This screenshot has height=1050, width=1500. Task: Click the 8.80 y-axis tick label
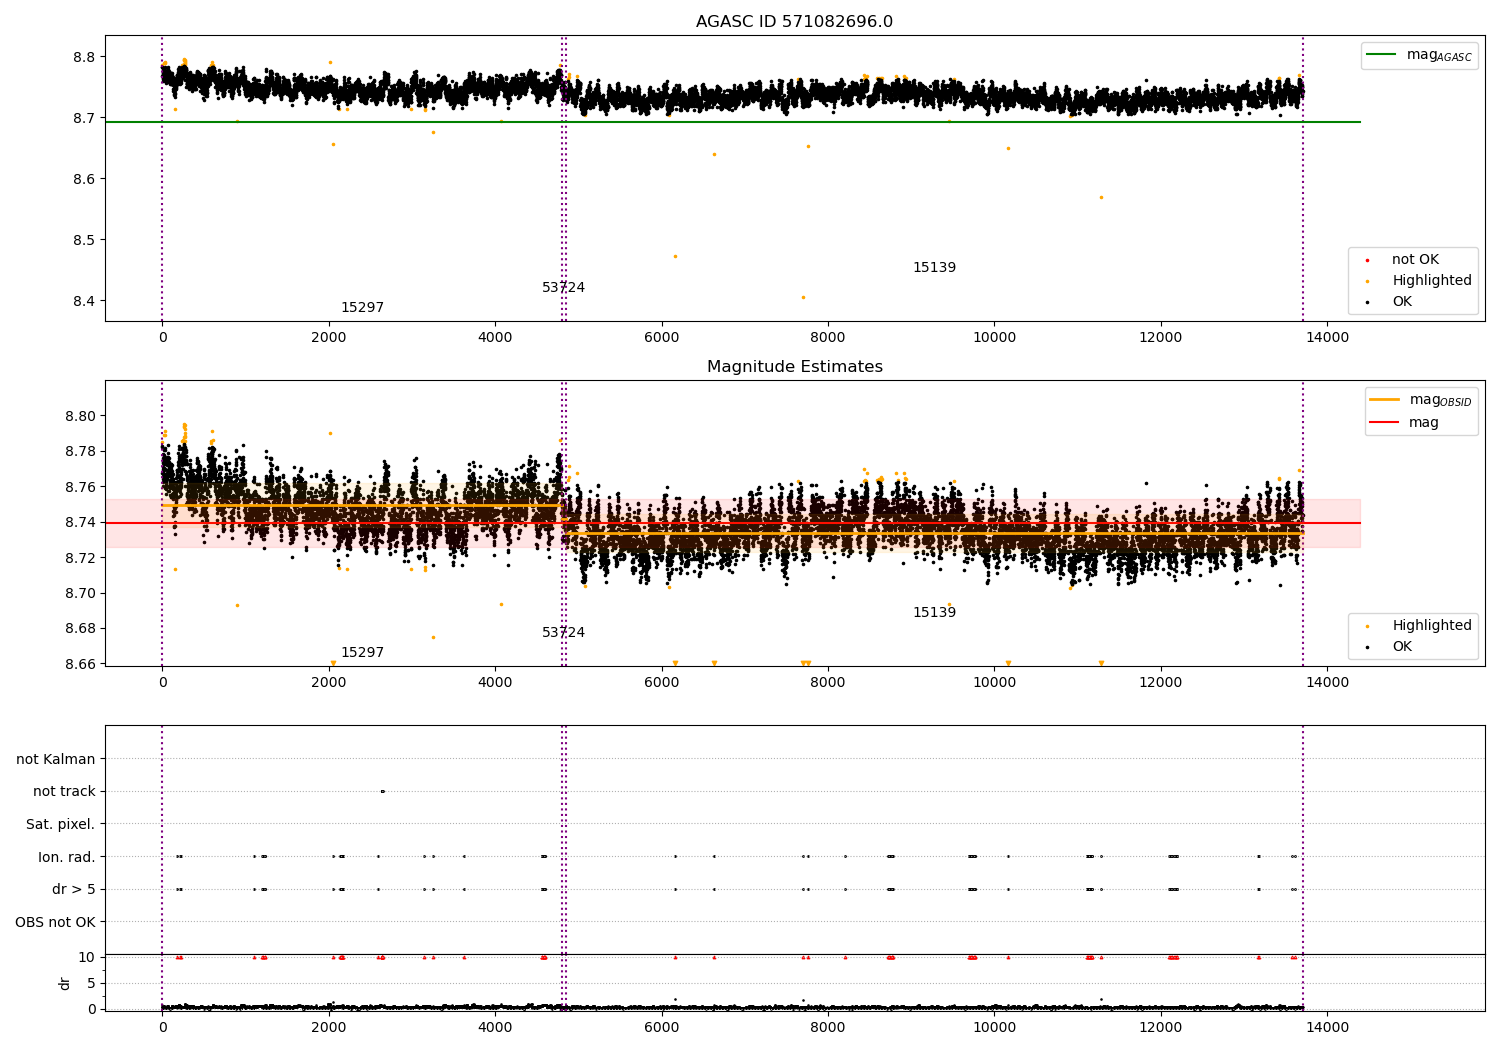pos(80,416)
